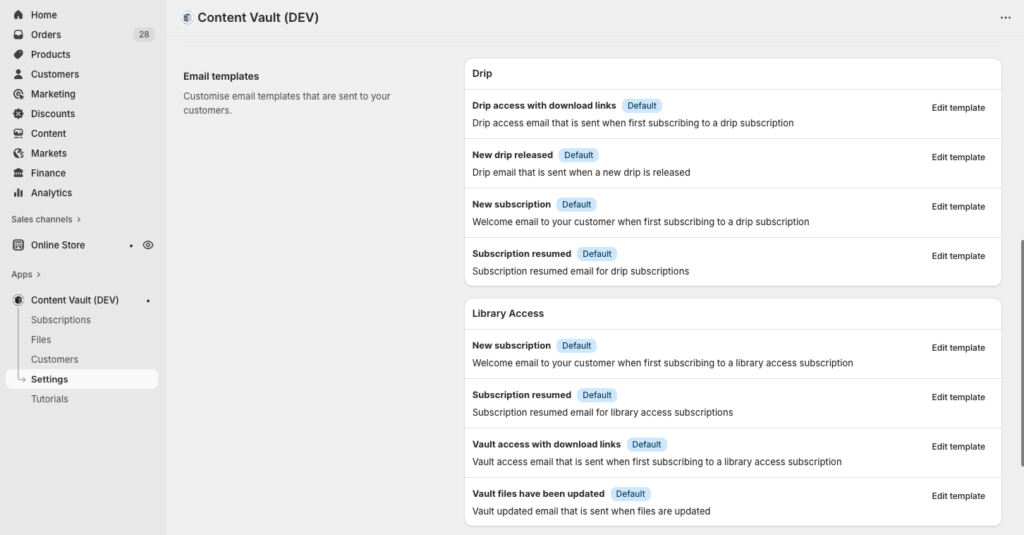Viewport: 1024px width, 535px height.
Task: Click the Email templates heading
Action: pyautogui.click(x=221, y=76)
